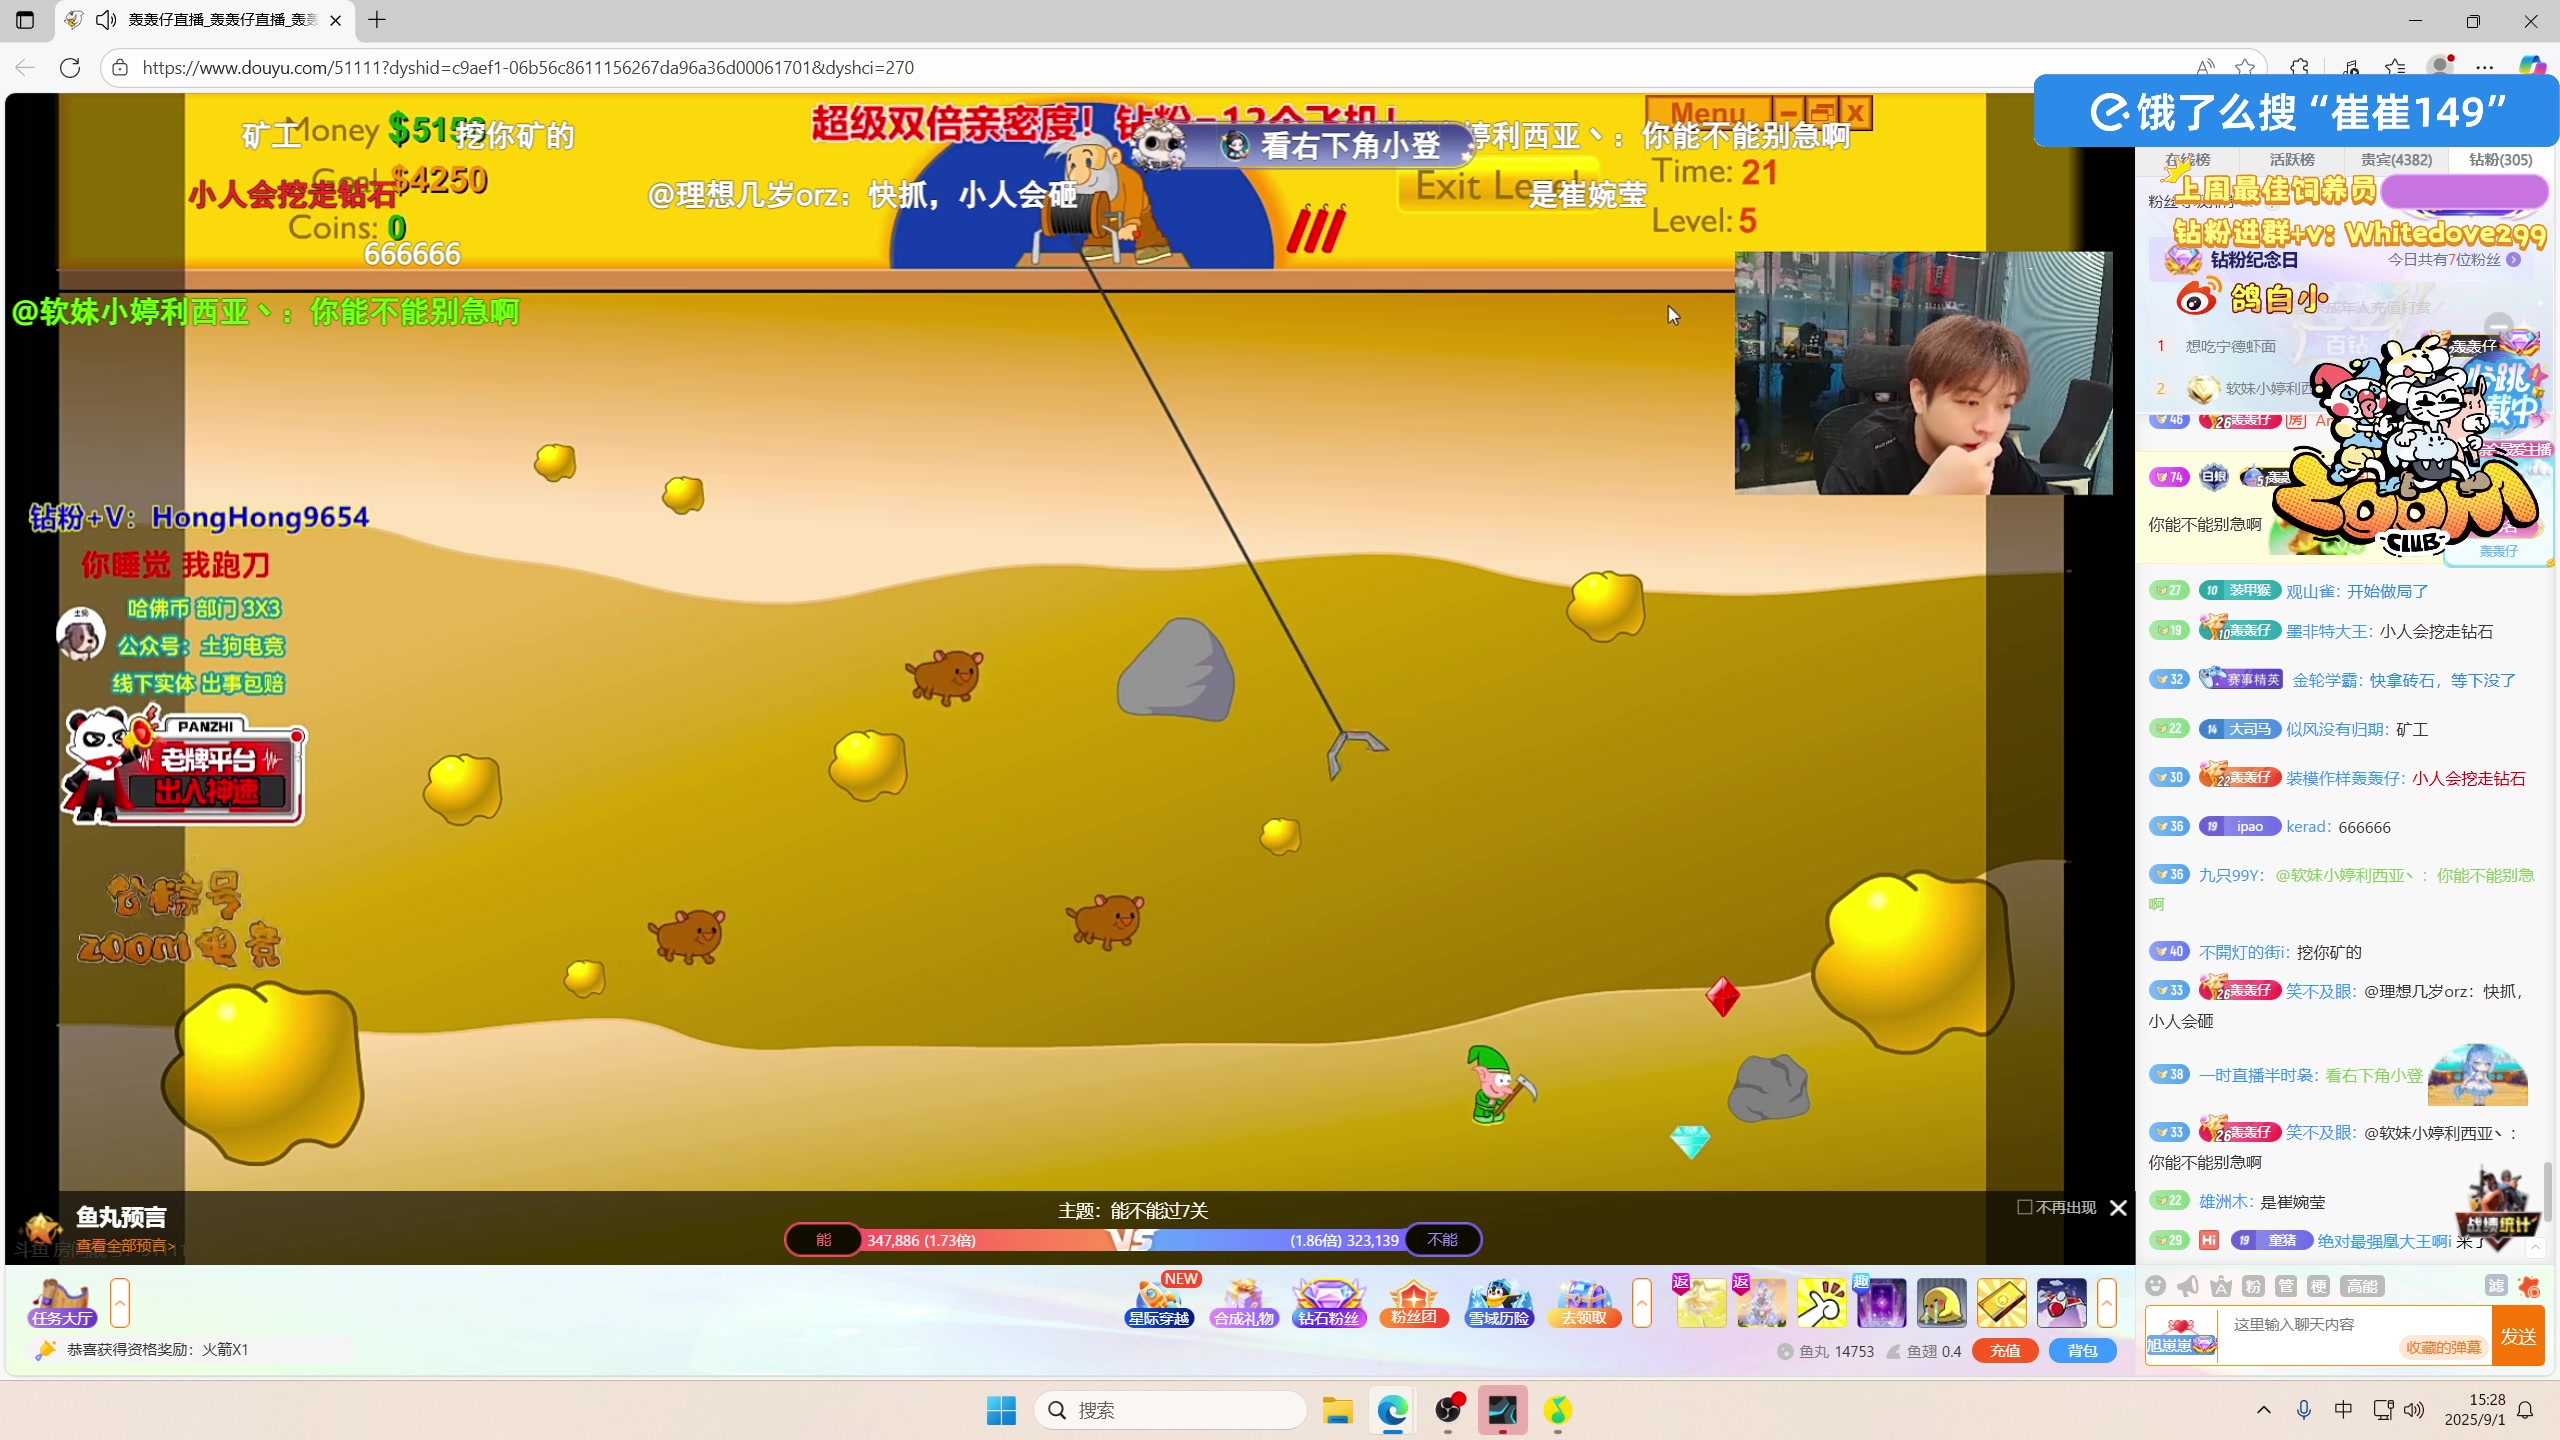The width and height of the screenshot is (2560, 1440).
Task: Expand the 今日共有7位粉丝 arrow
Action: pyautogui.click(x=2514, y=260)
